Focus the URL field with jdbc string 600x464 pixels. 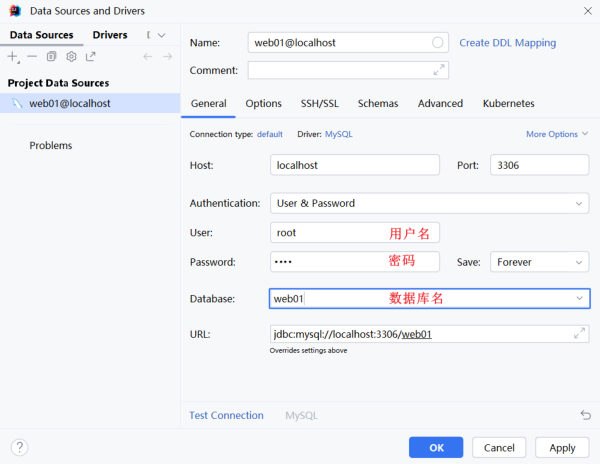pyautogui.click(x=429, y=334)
